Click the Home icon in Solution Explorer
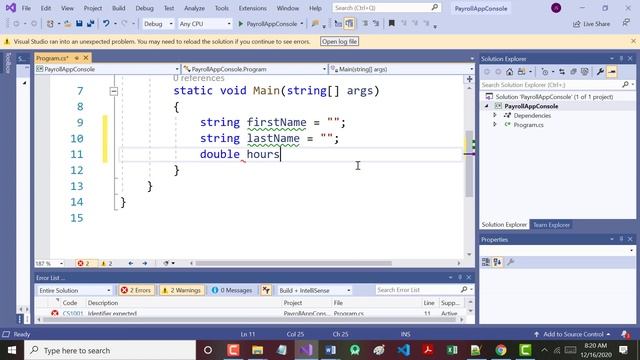Image resolution: width=640 pixels, height=360 pixels. 509,72
